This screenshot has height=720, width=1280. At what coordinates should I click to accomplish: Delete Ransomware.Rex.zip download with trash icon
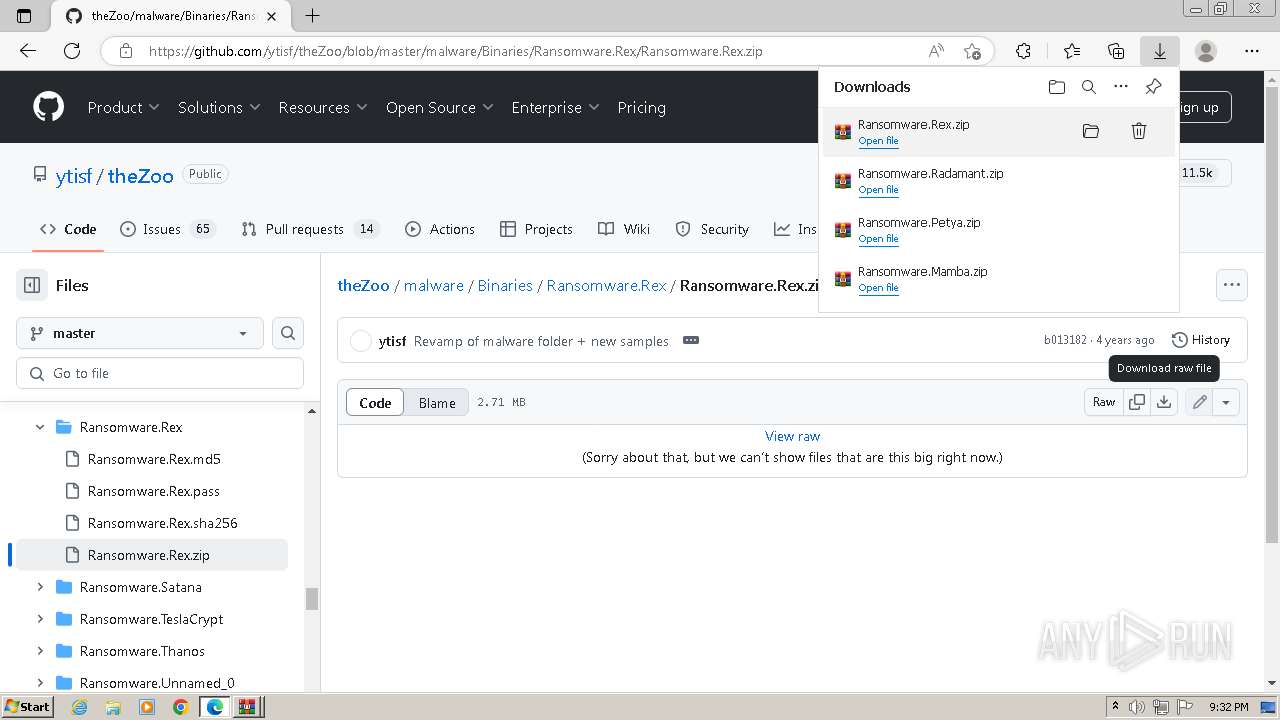click(1139, 131)
